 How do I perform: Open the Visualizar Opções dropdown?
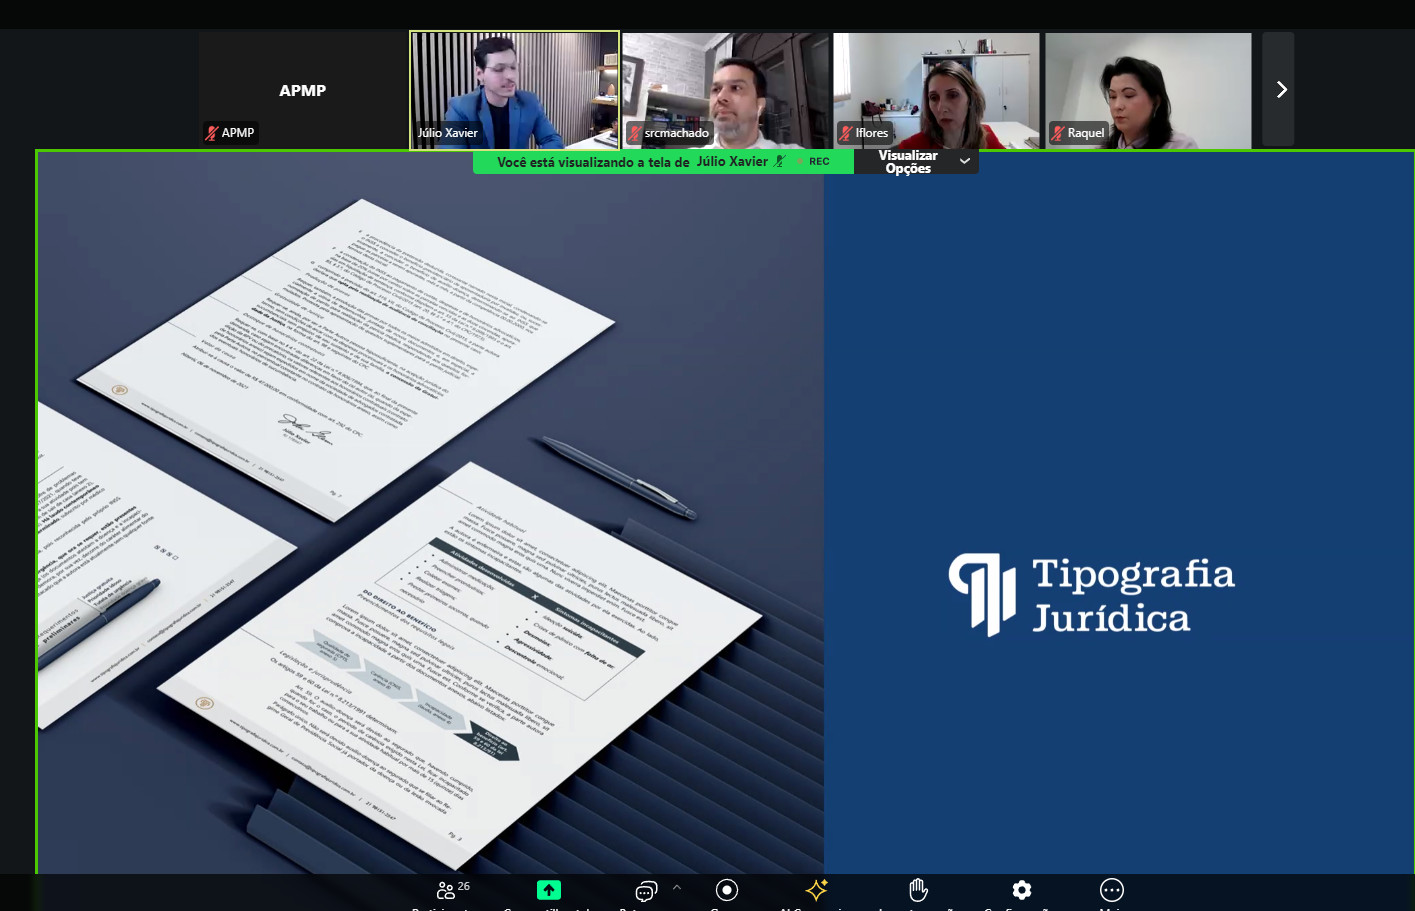pos(917,162)
